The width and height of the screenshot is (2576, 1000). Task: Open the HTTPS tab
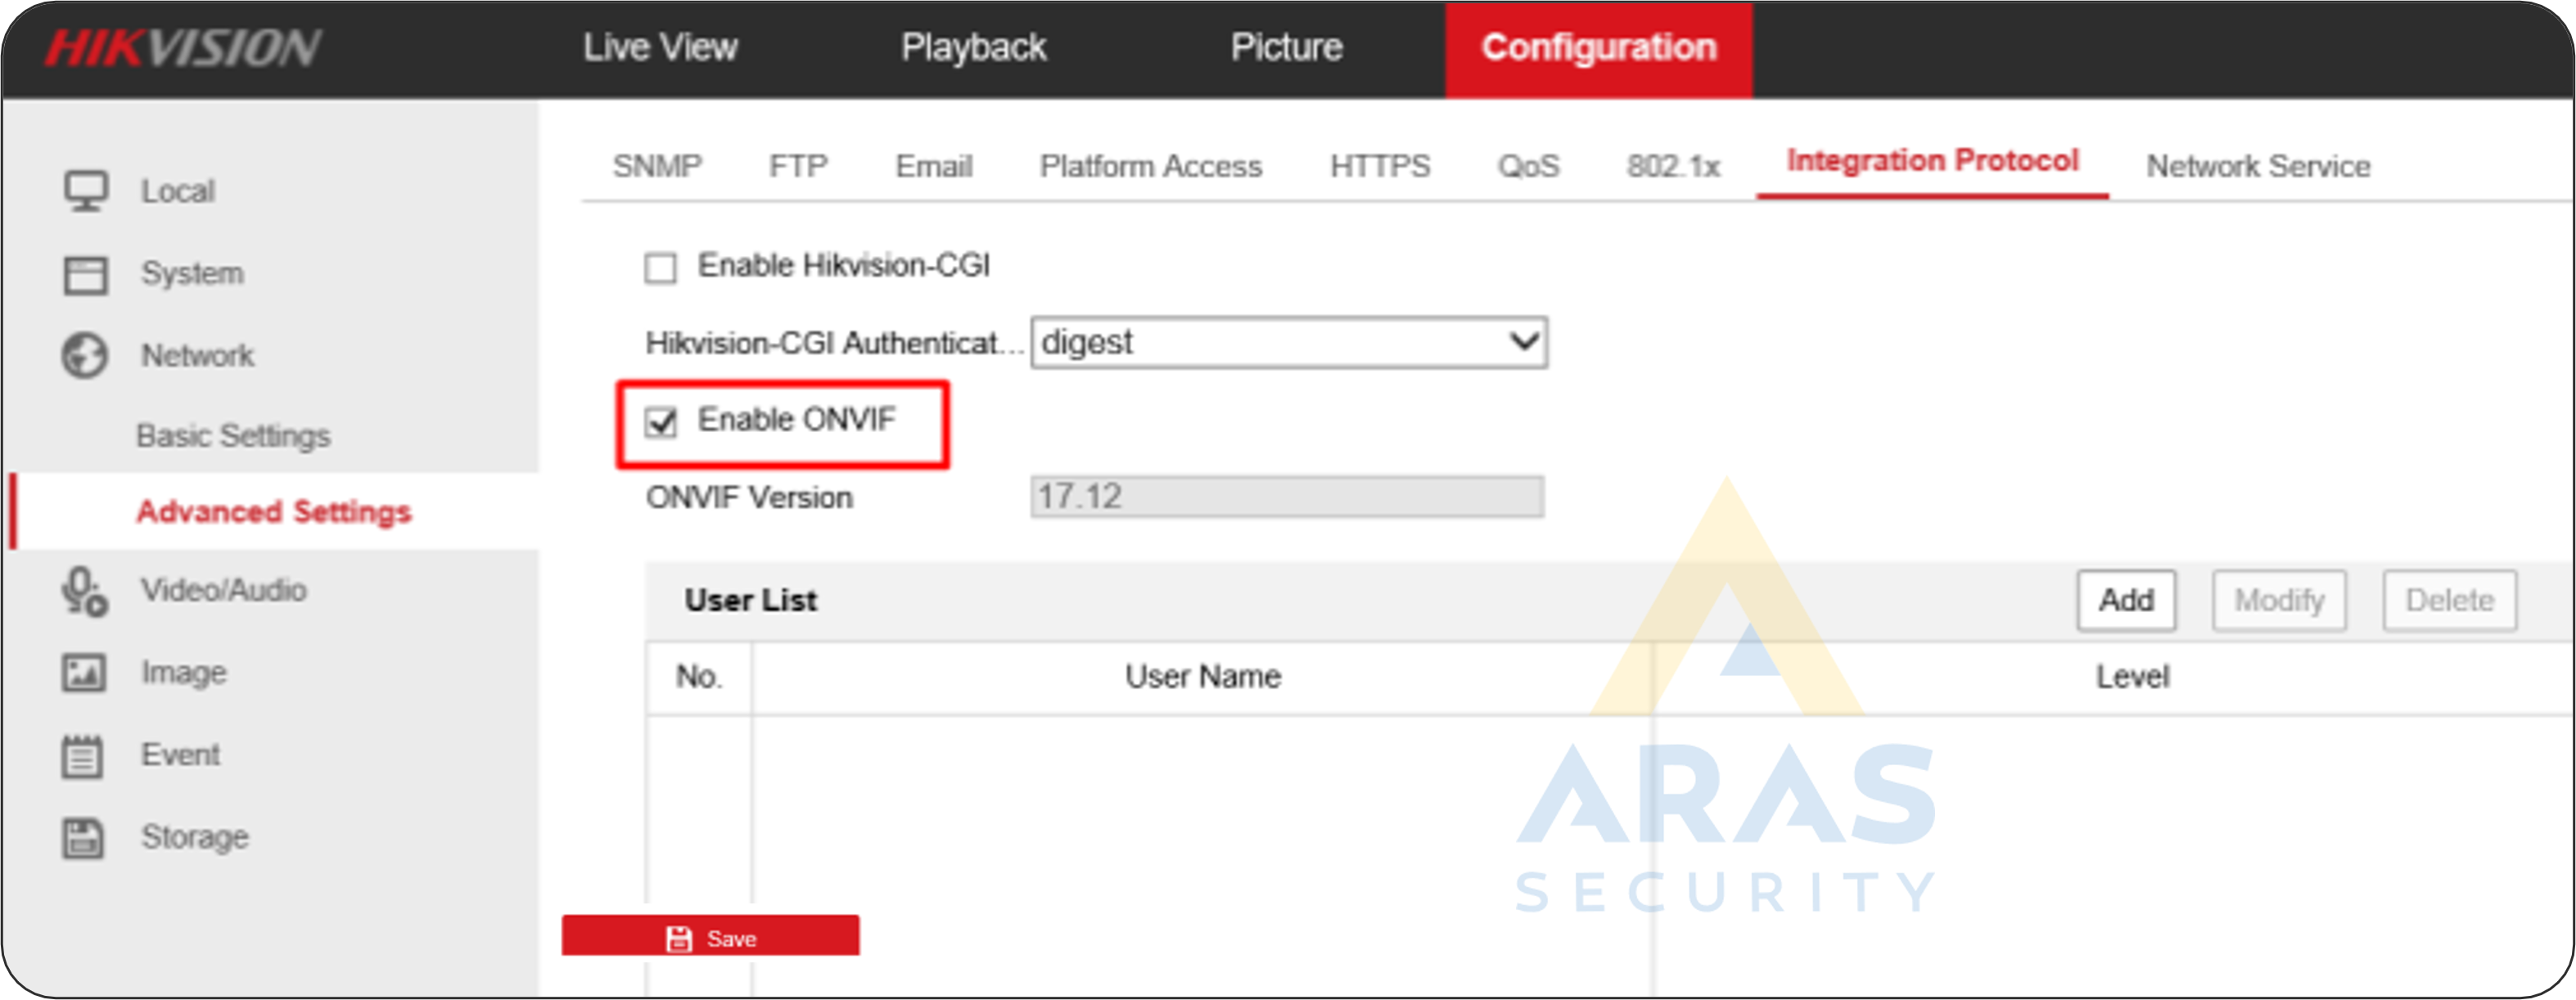click(x=1380, y=166)
